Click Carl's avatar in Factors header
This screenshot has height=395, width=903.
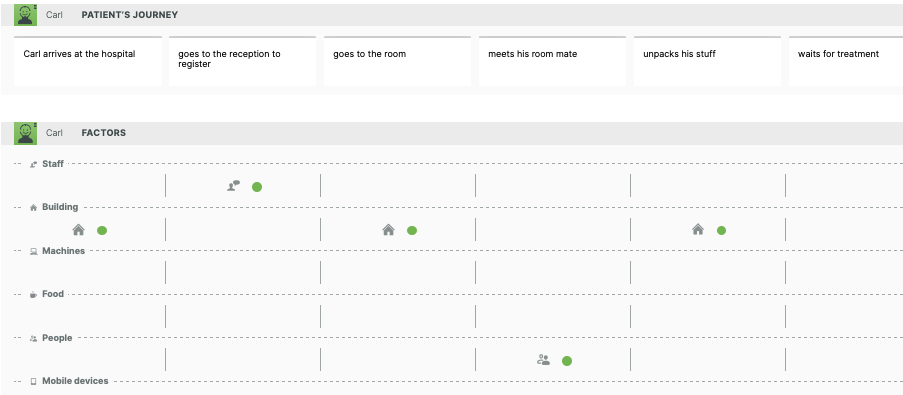[25, 133]
